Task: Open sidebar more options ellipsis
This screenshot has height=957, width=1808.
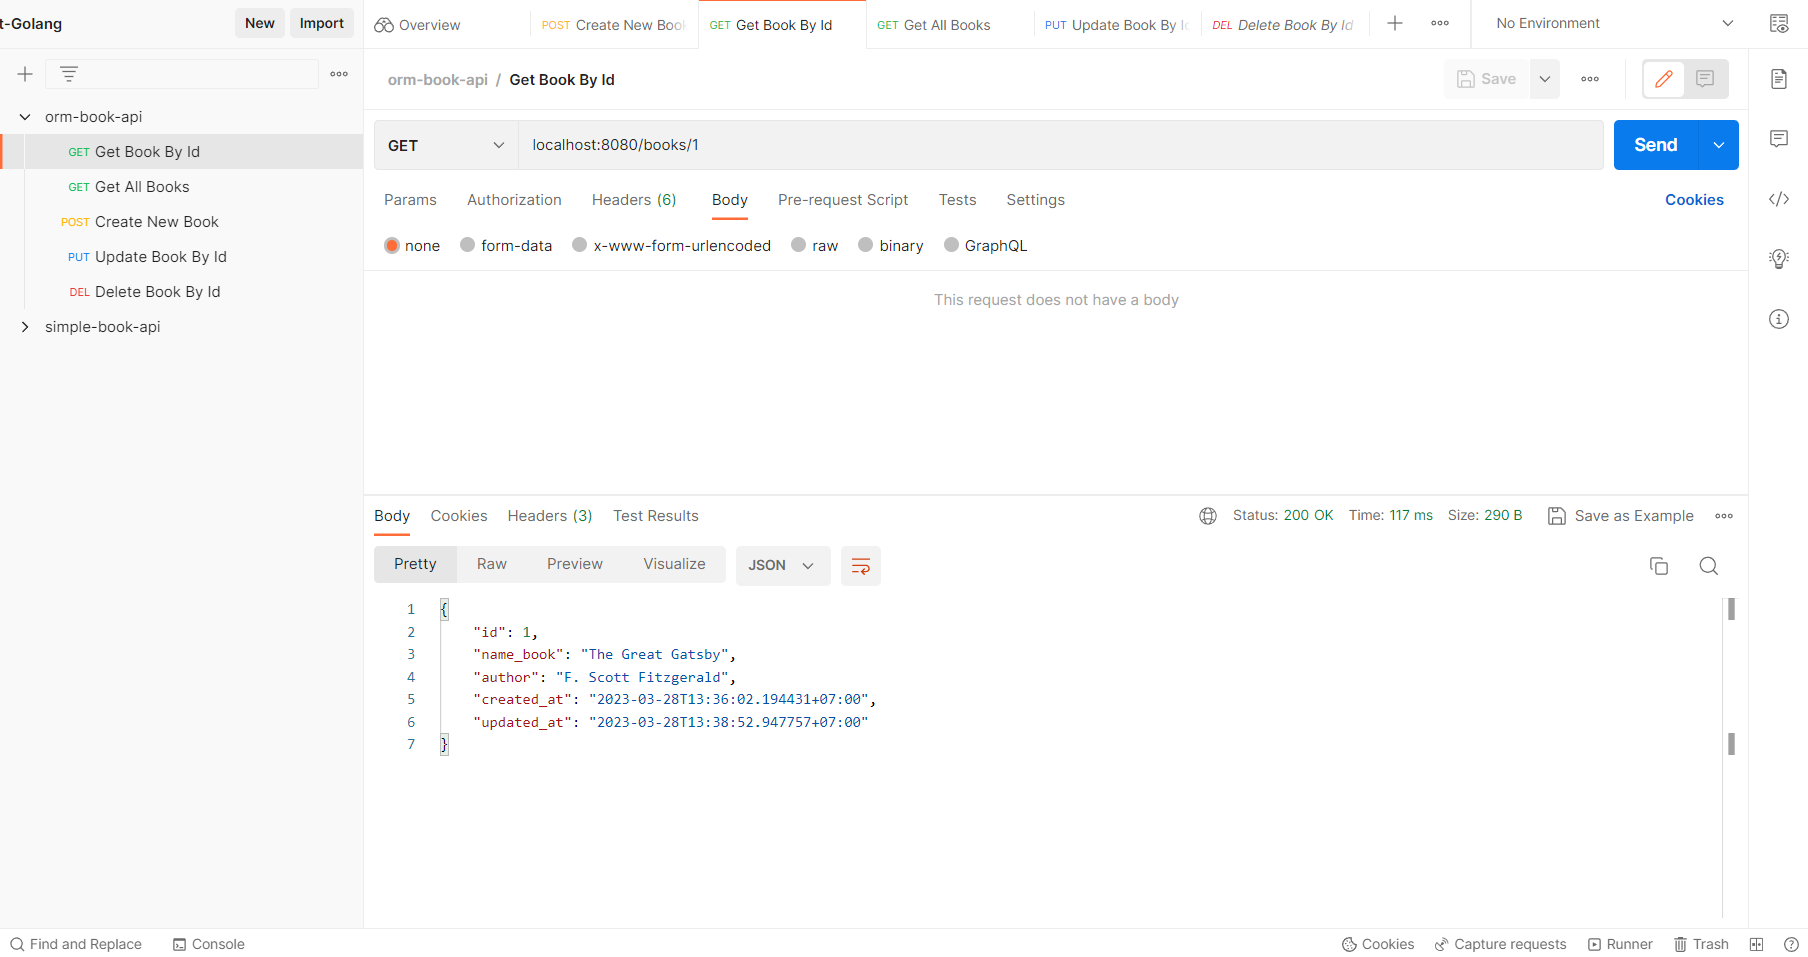Action: point(339,74)
